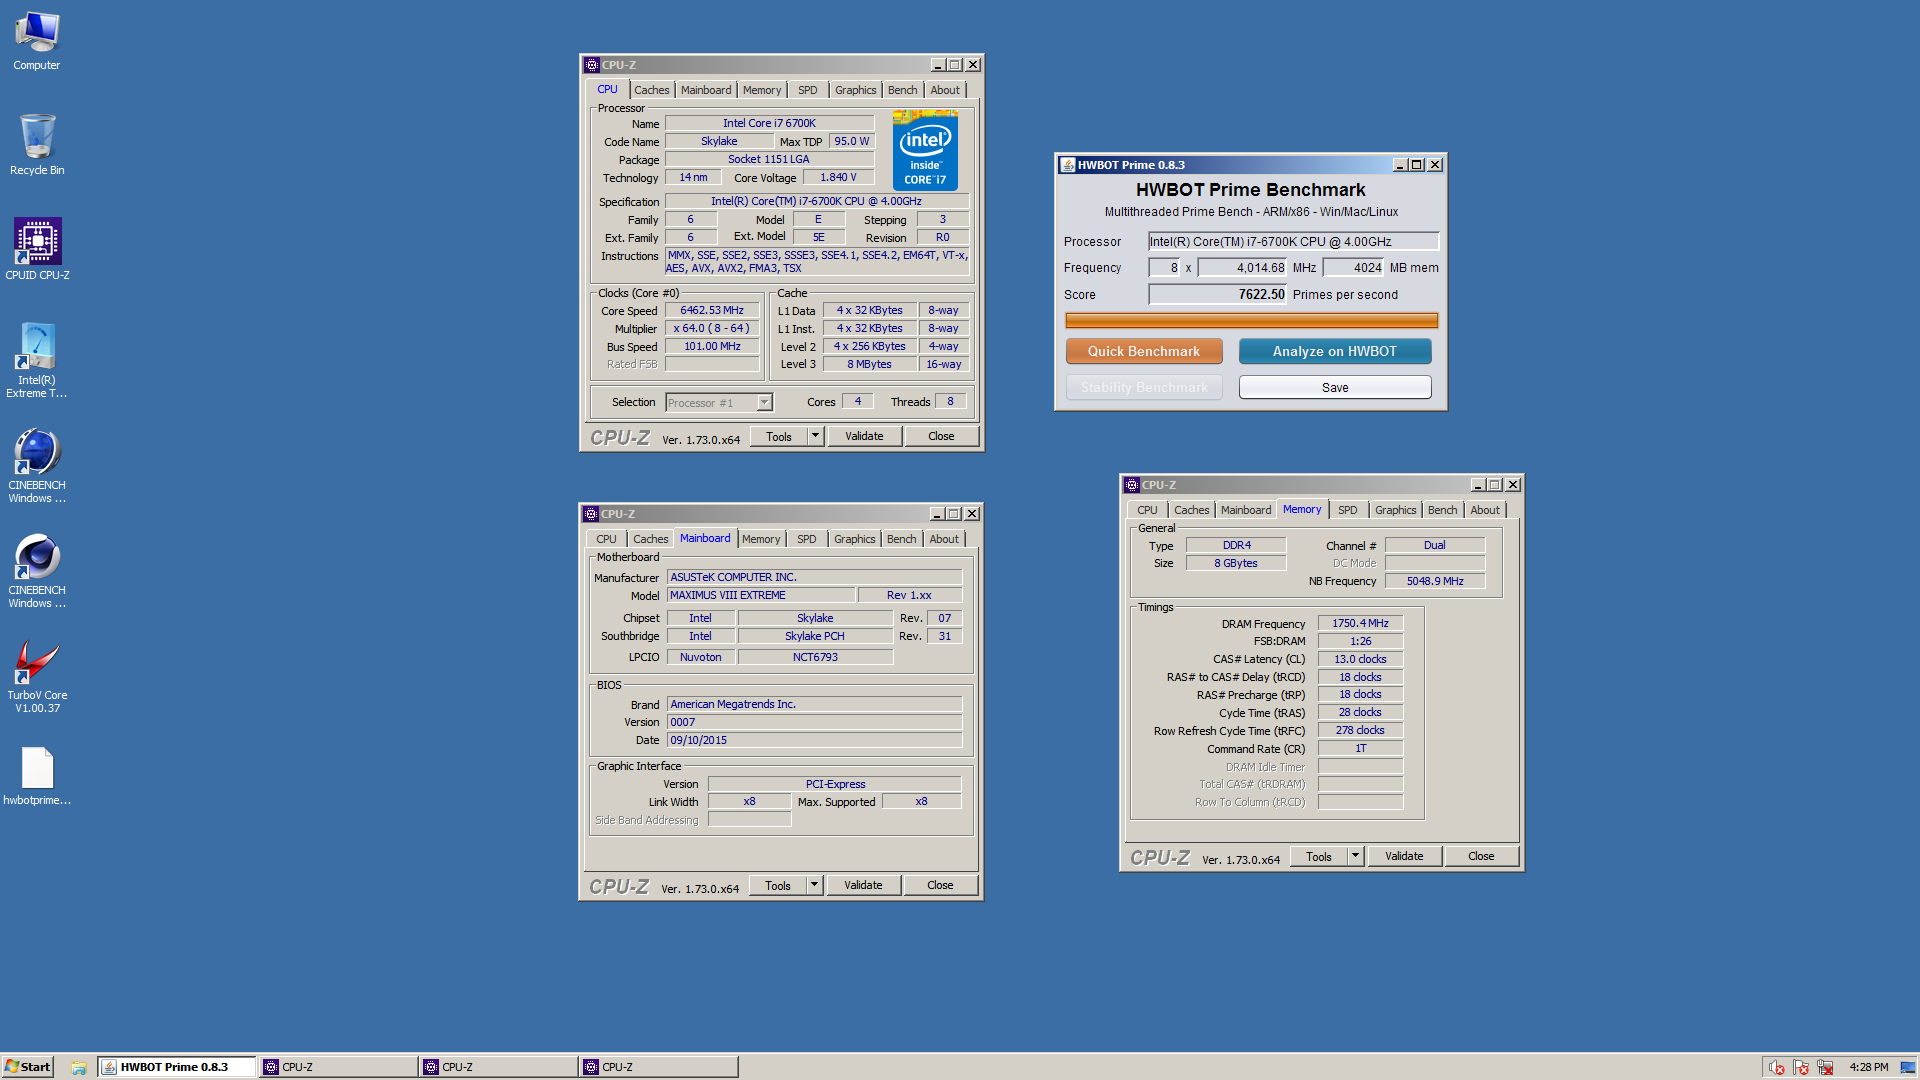The width and height of the screenshot is (1920, 1080).
Task: Launch Intel(R) Extreme Tuning shortcut
Action: [37, 361]
